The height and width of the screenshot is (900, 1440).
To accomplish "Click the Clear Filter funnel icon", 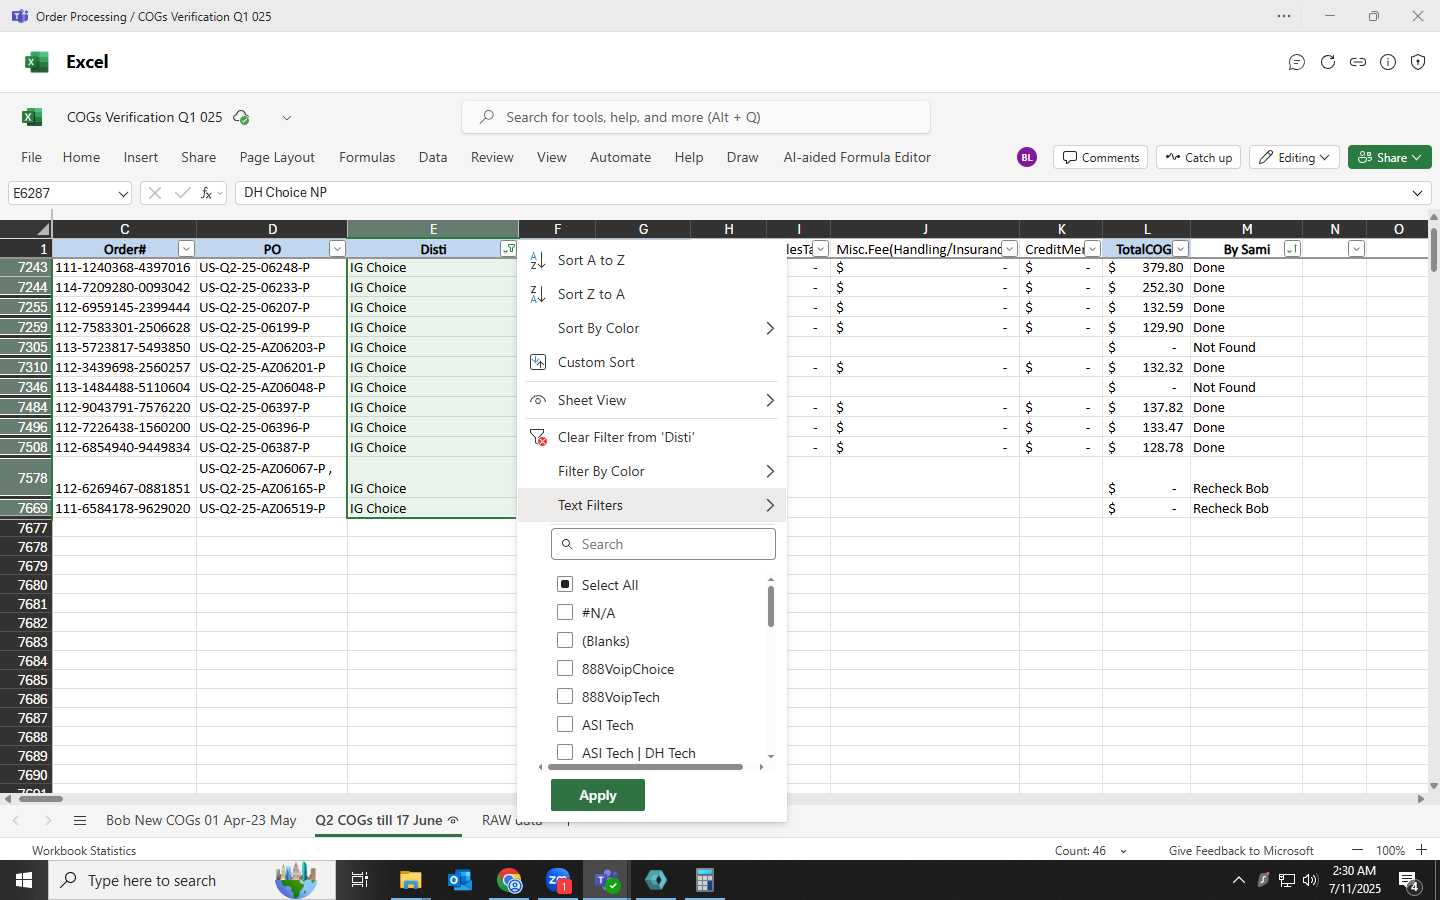I will coord(538,437).
